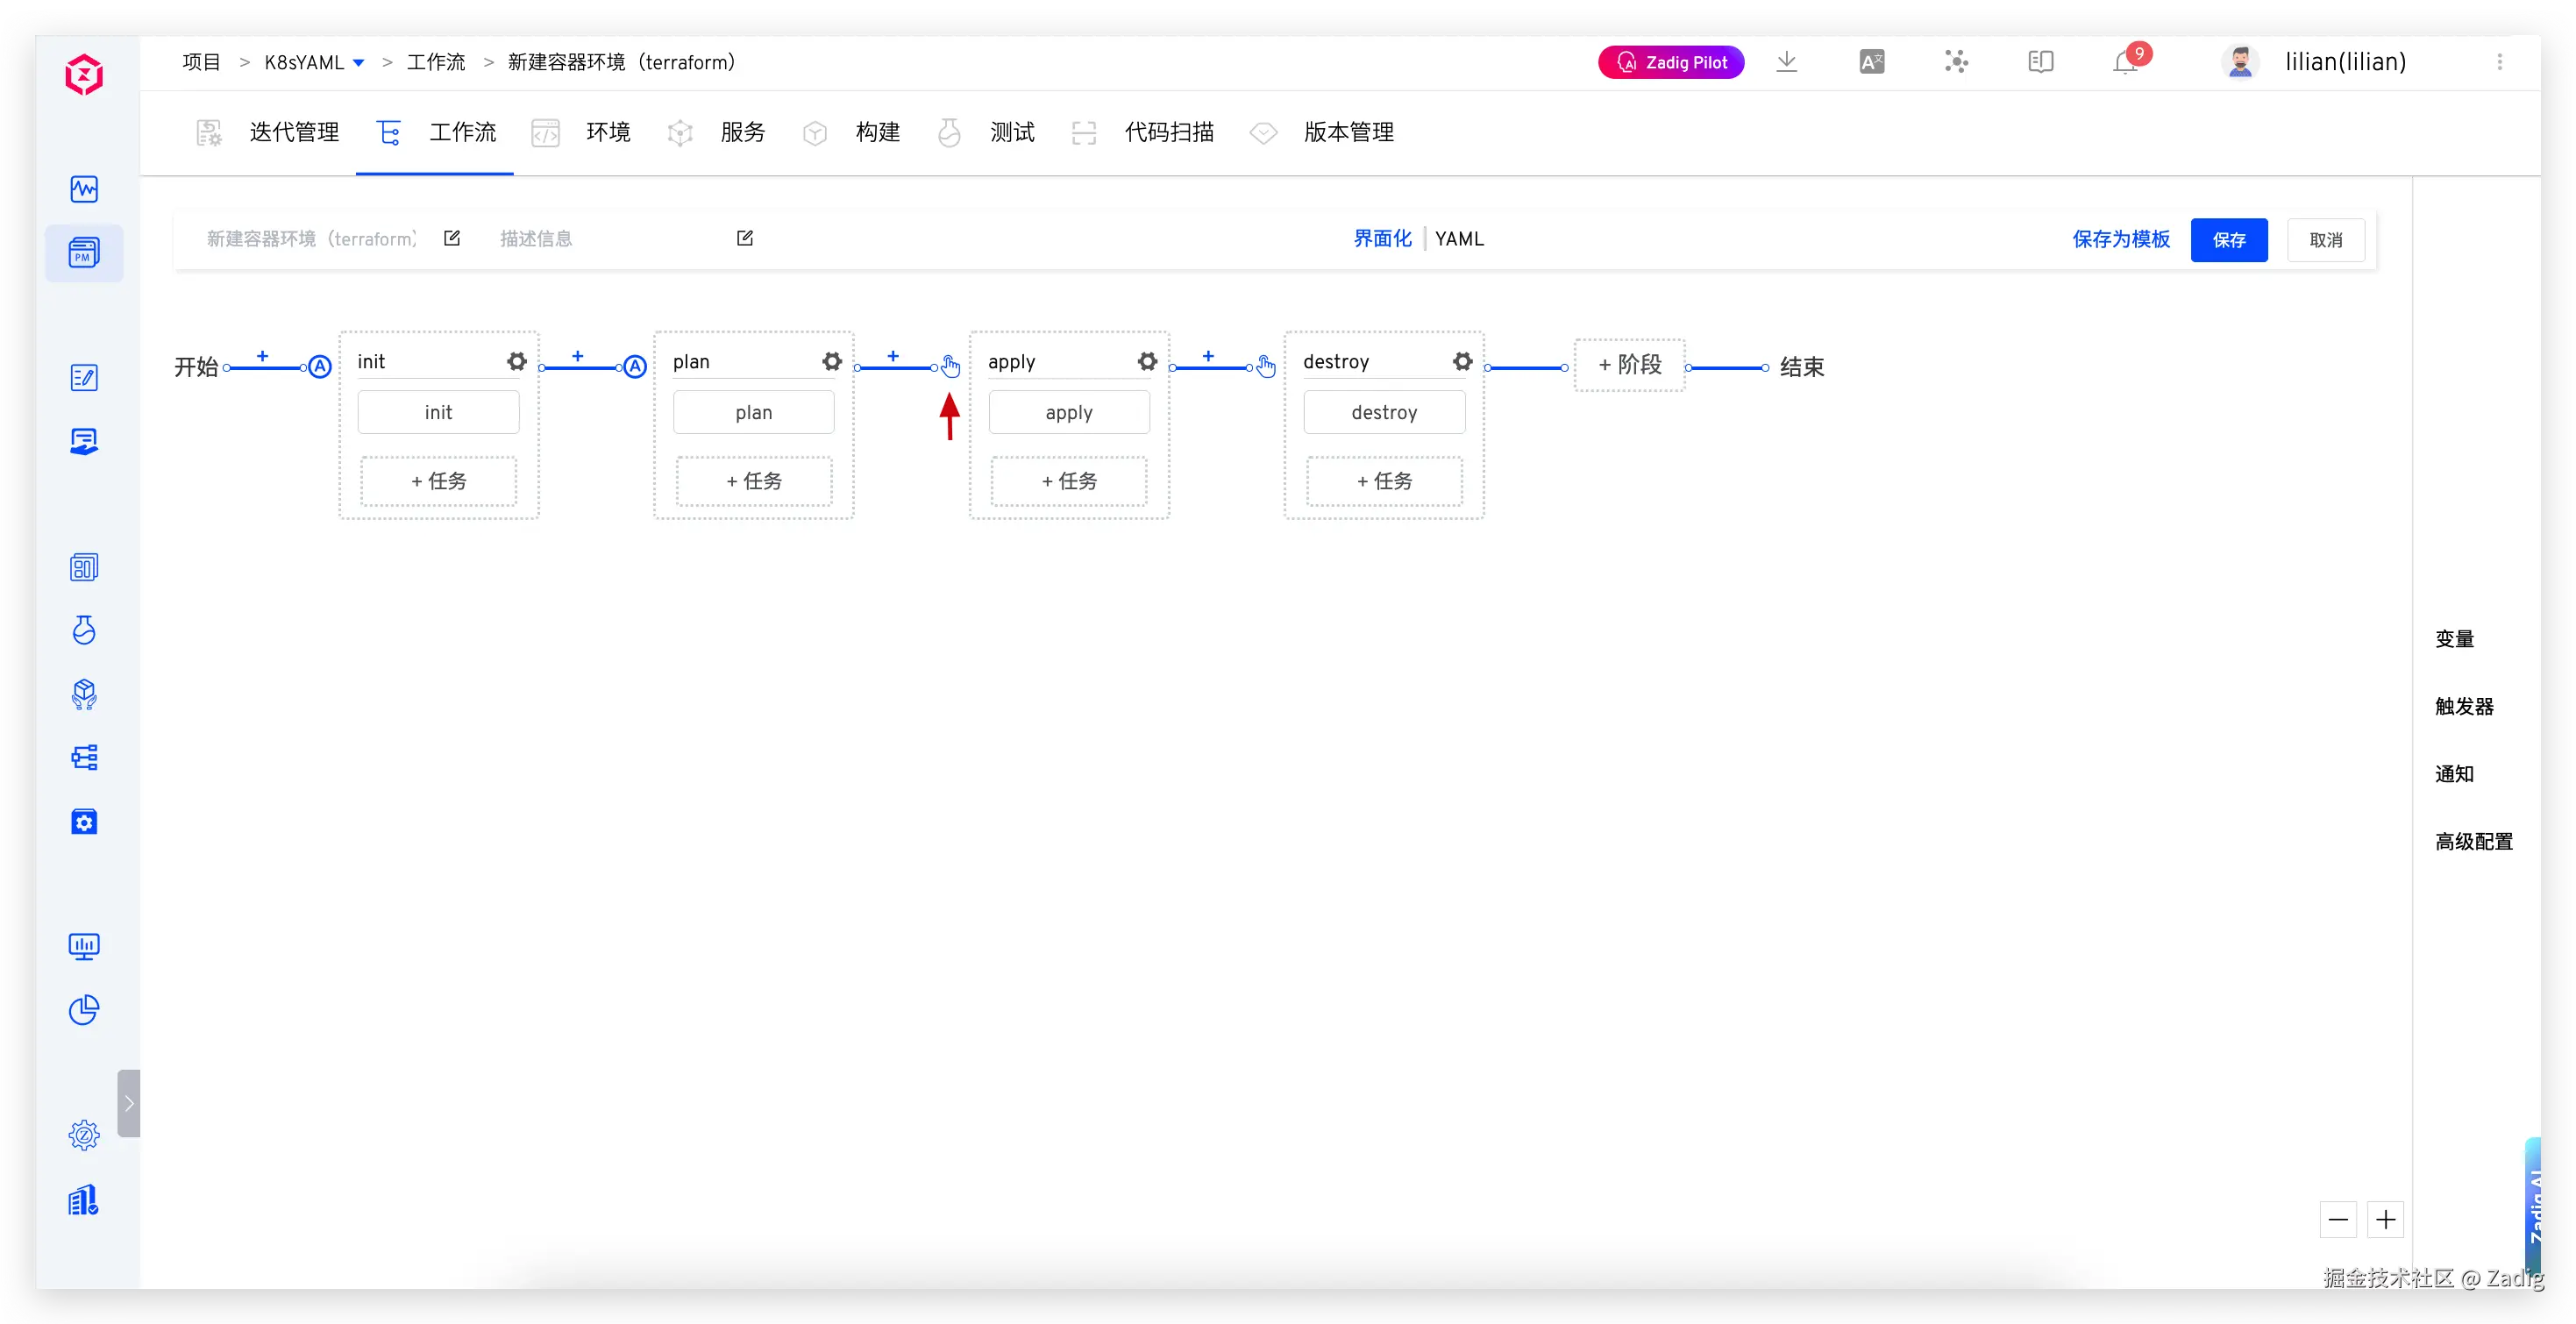
Task: Edit the description info pencil icon
Action: click(745, 238)
